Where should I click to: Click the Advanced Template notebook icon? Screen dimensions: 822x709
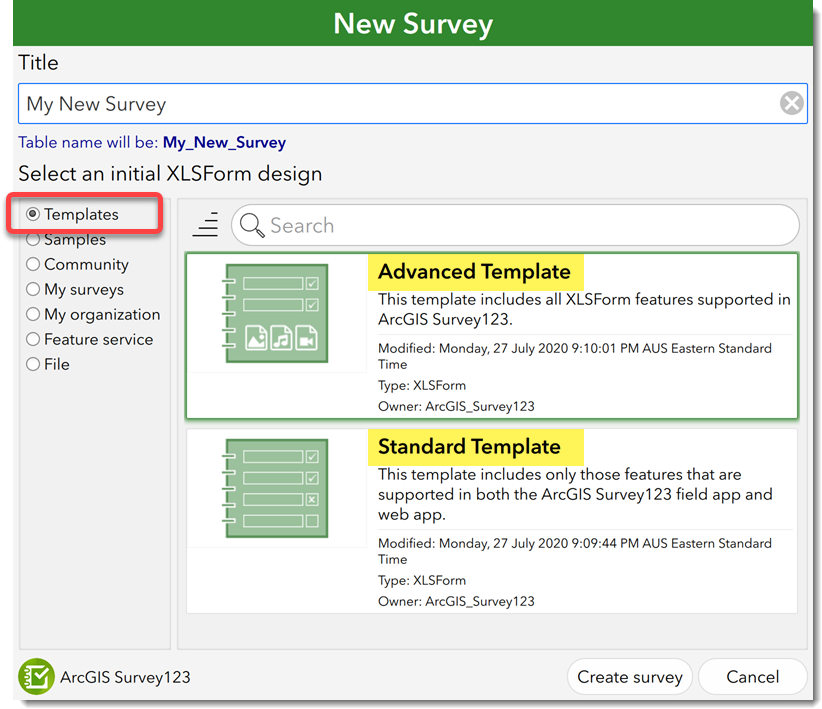pos(275,315)
